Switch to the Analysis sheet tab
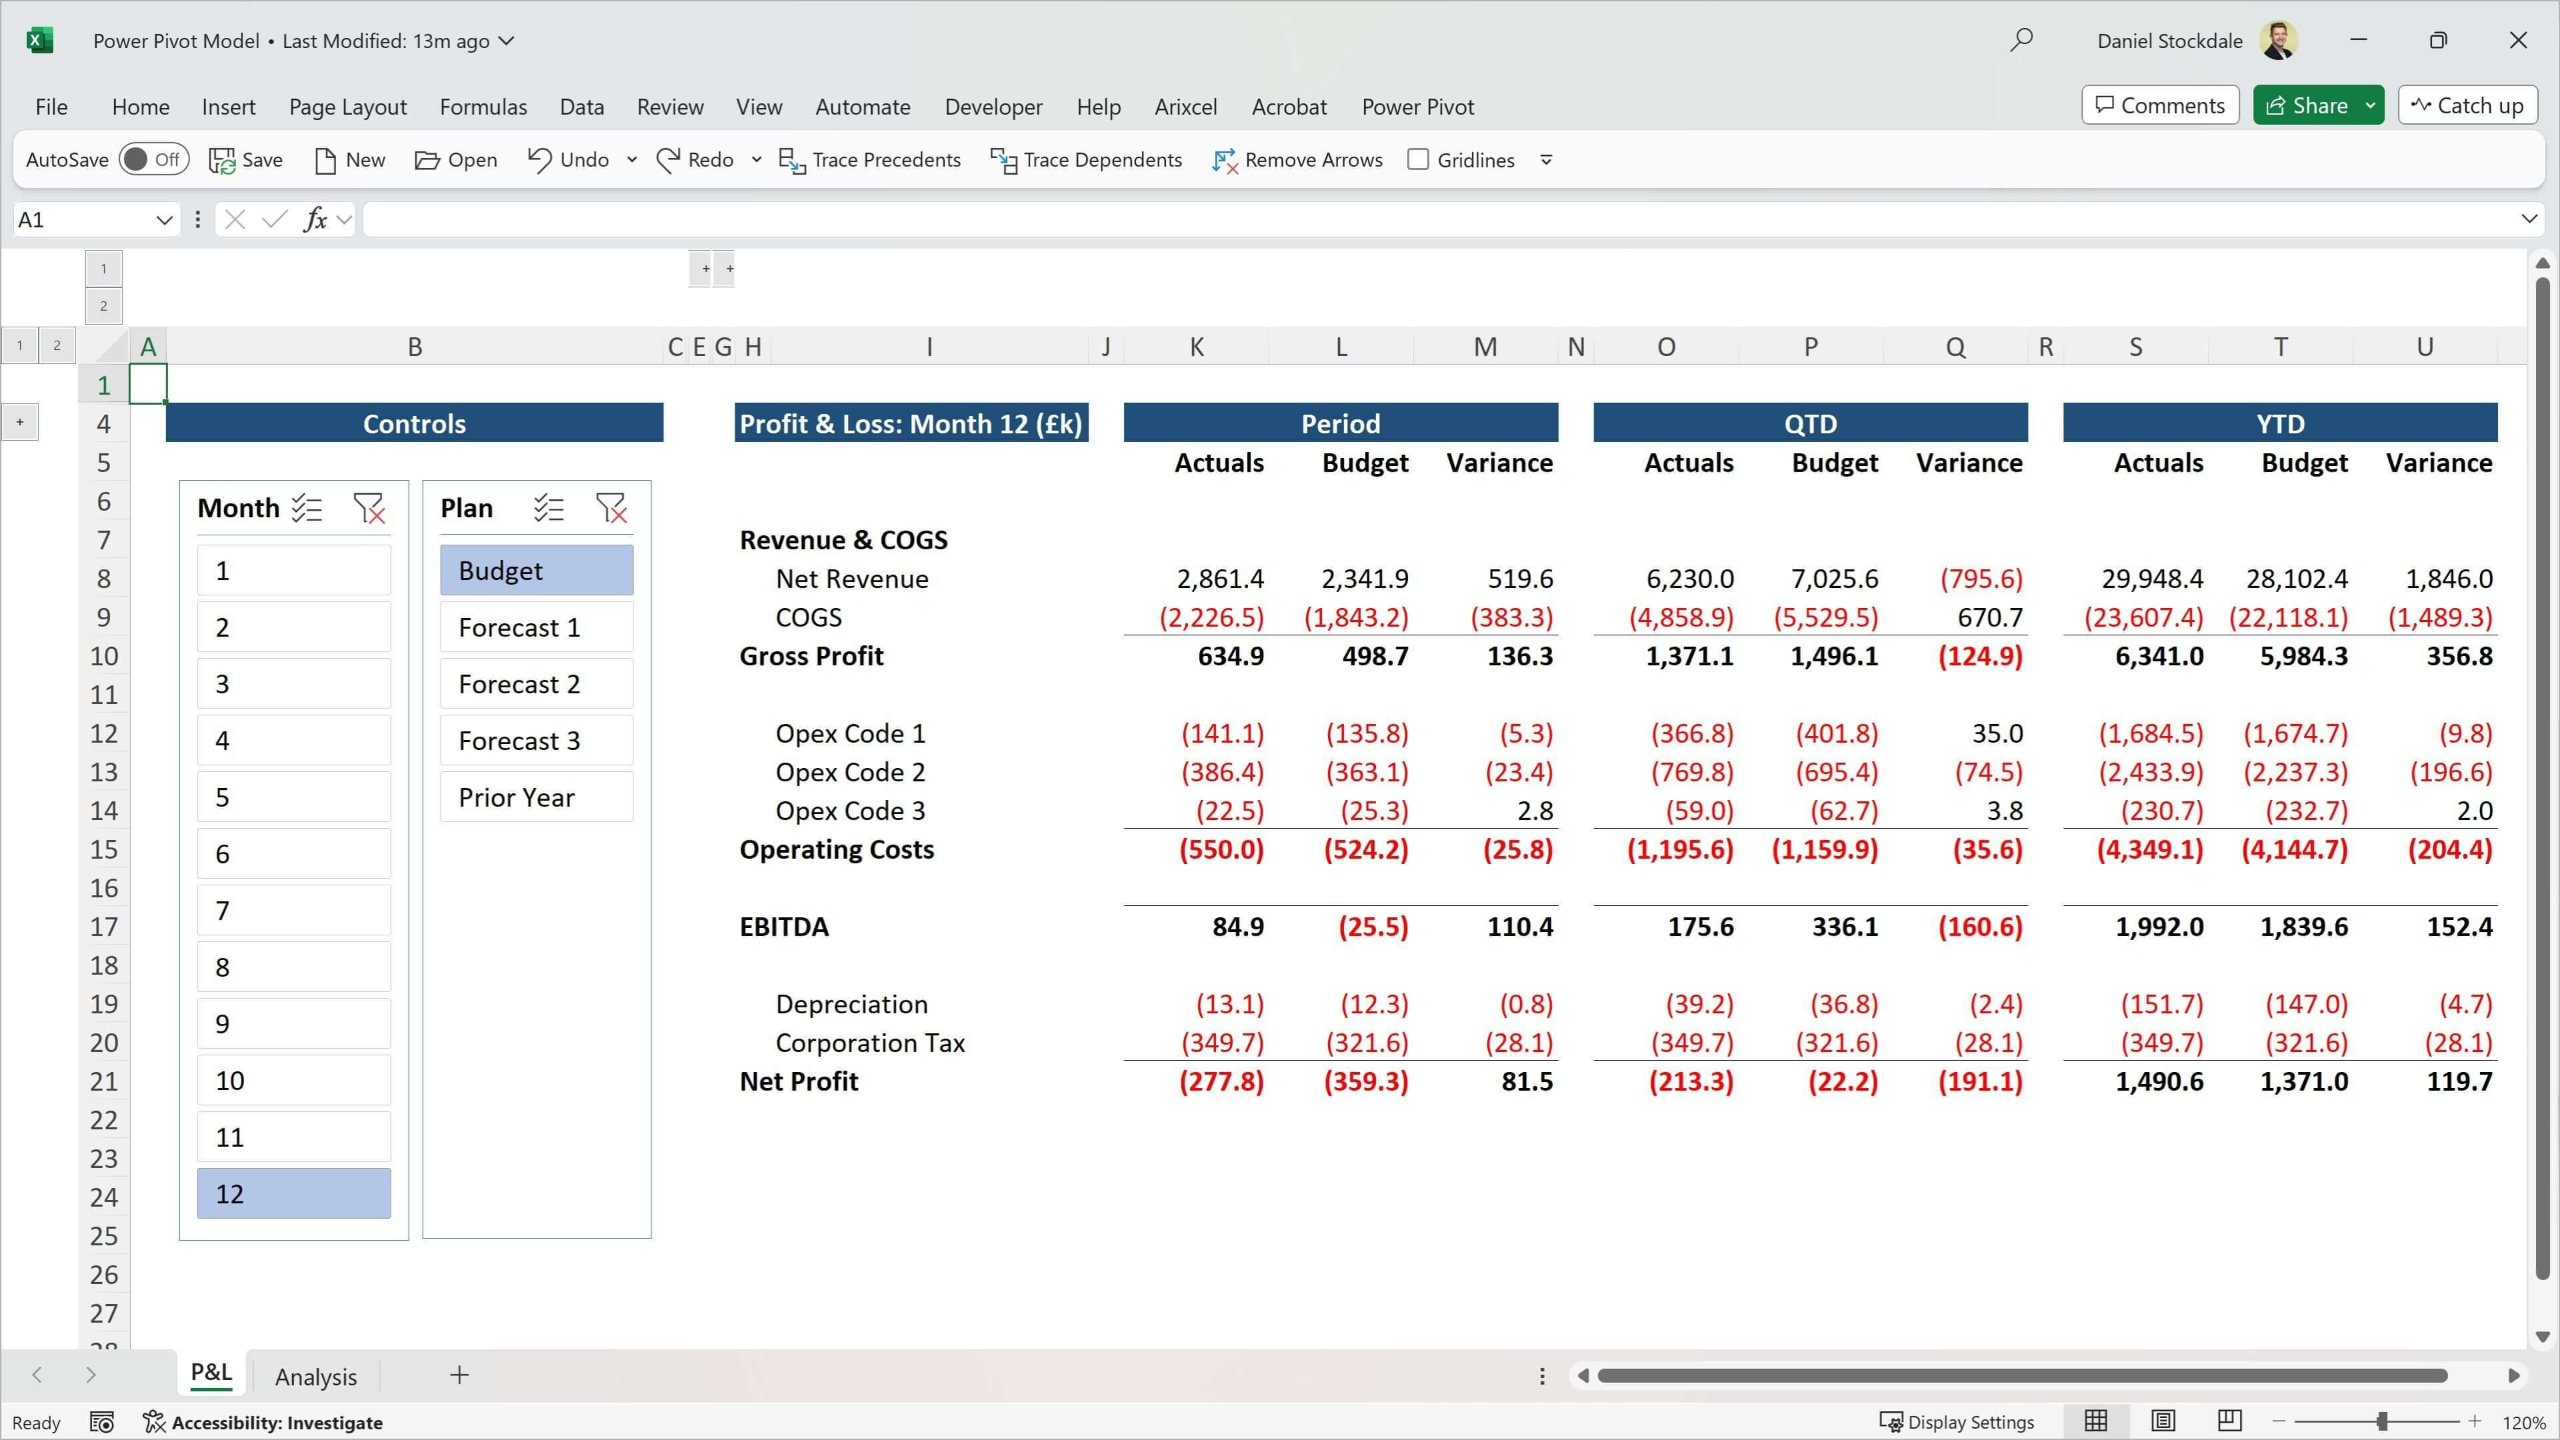This screenshot has height=1440, width=2560. point(315,1377)
